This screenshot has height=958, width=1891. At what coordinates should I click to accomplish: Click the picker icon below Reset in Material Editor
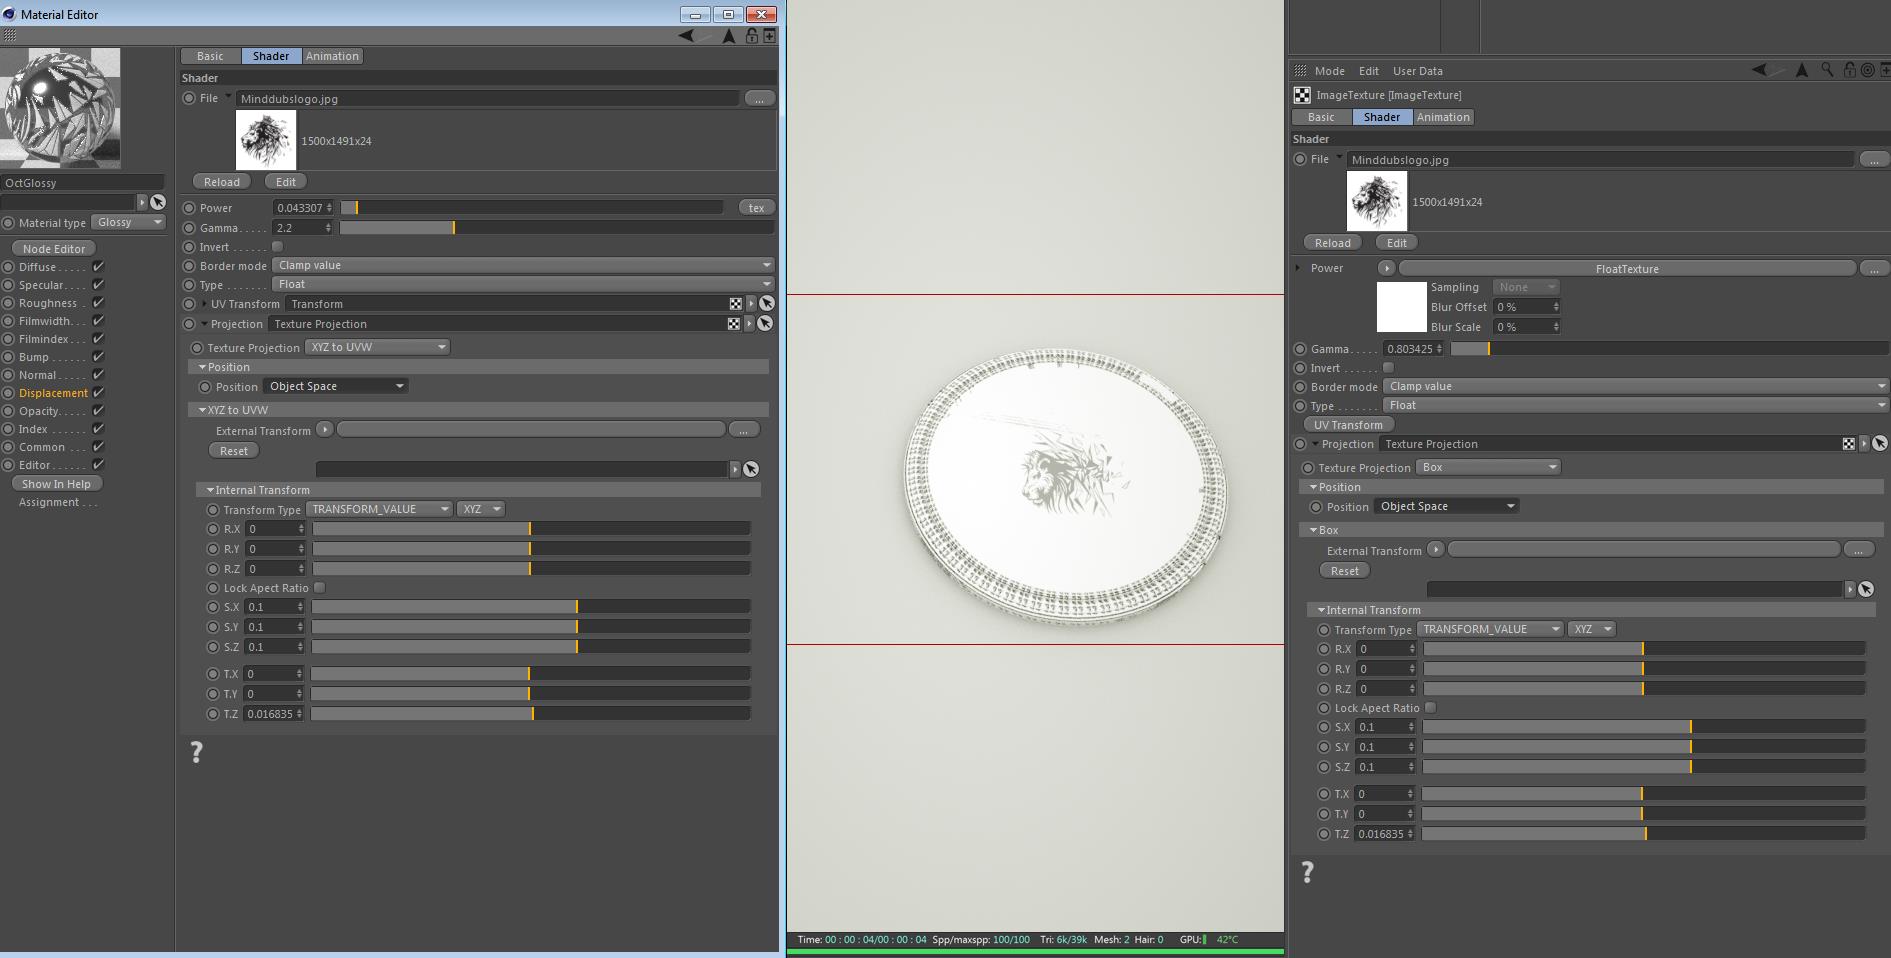[751, 469]
